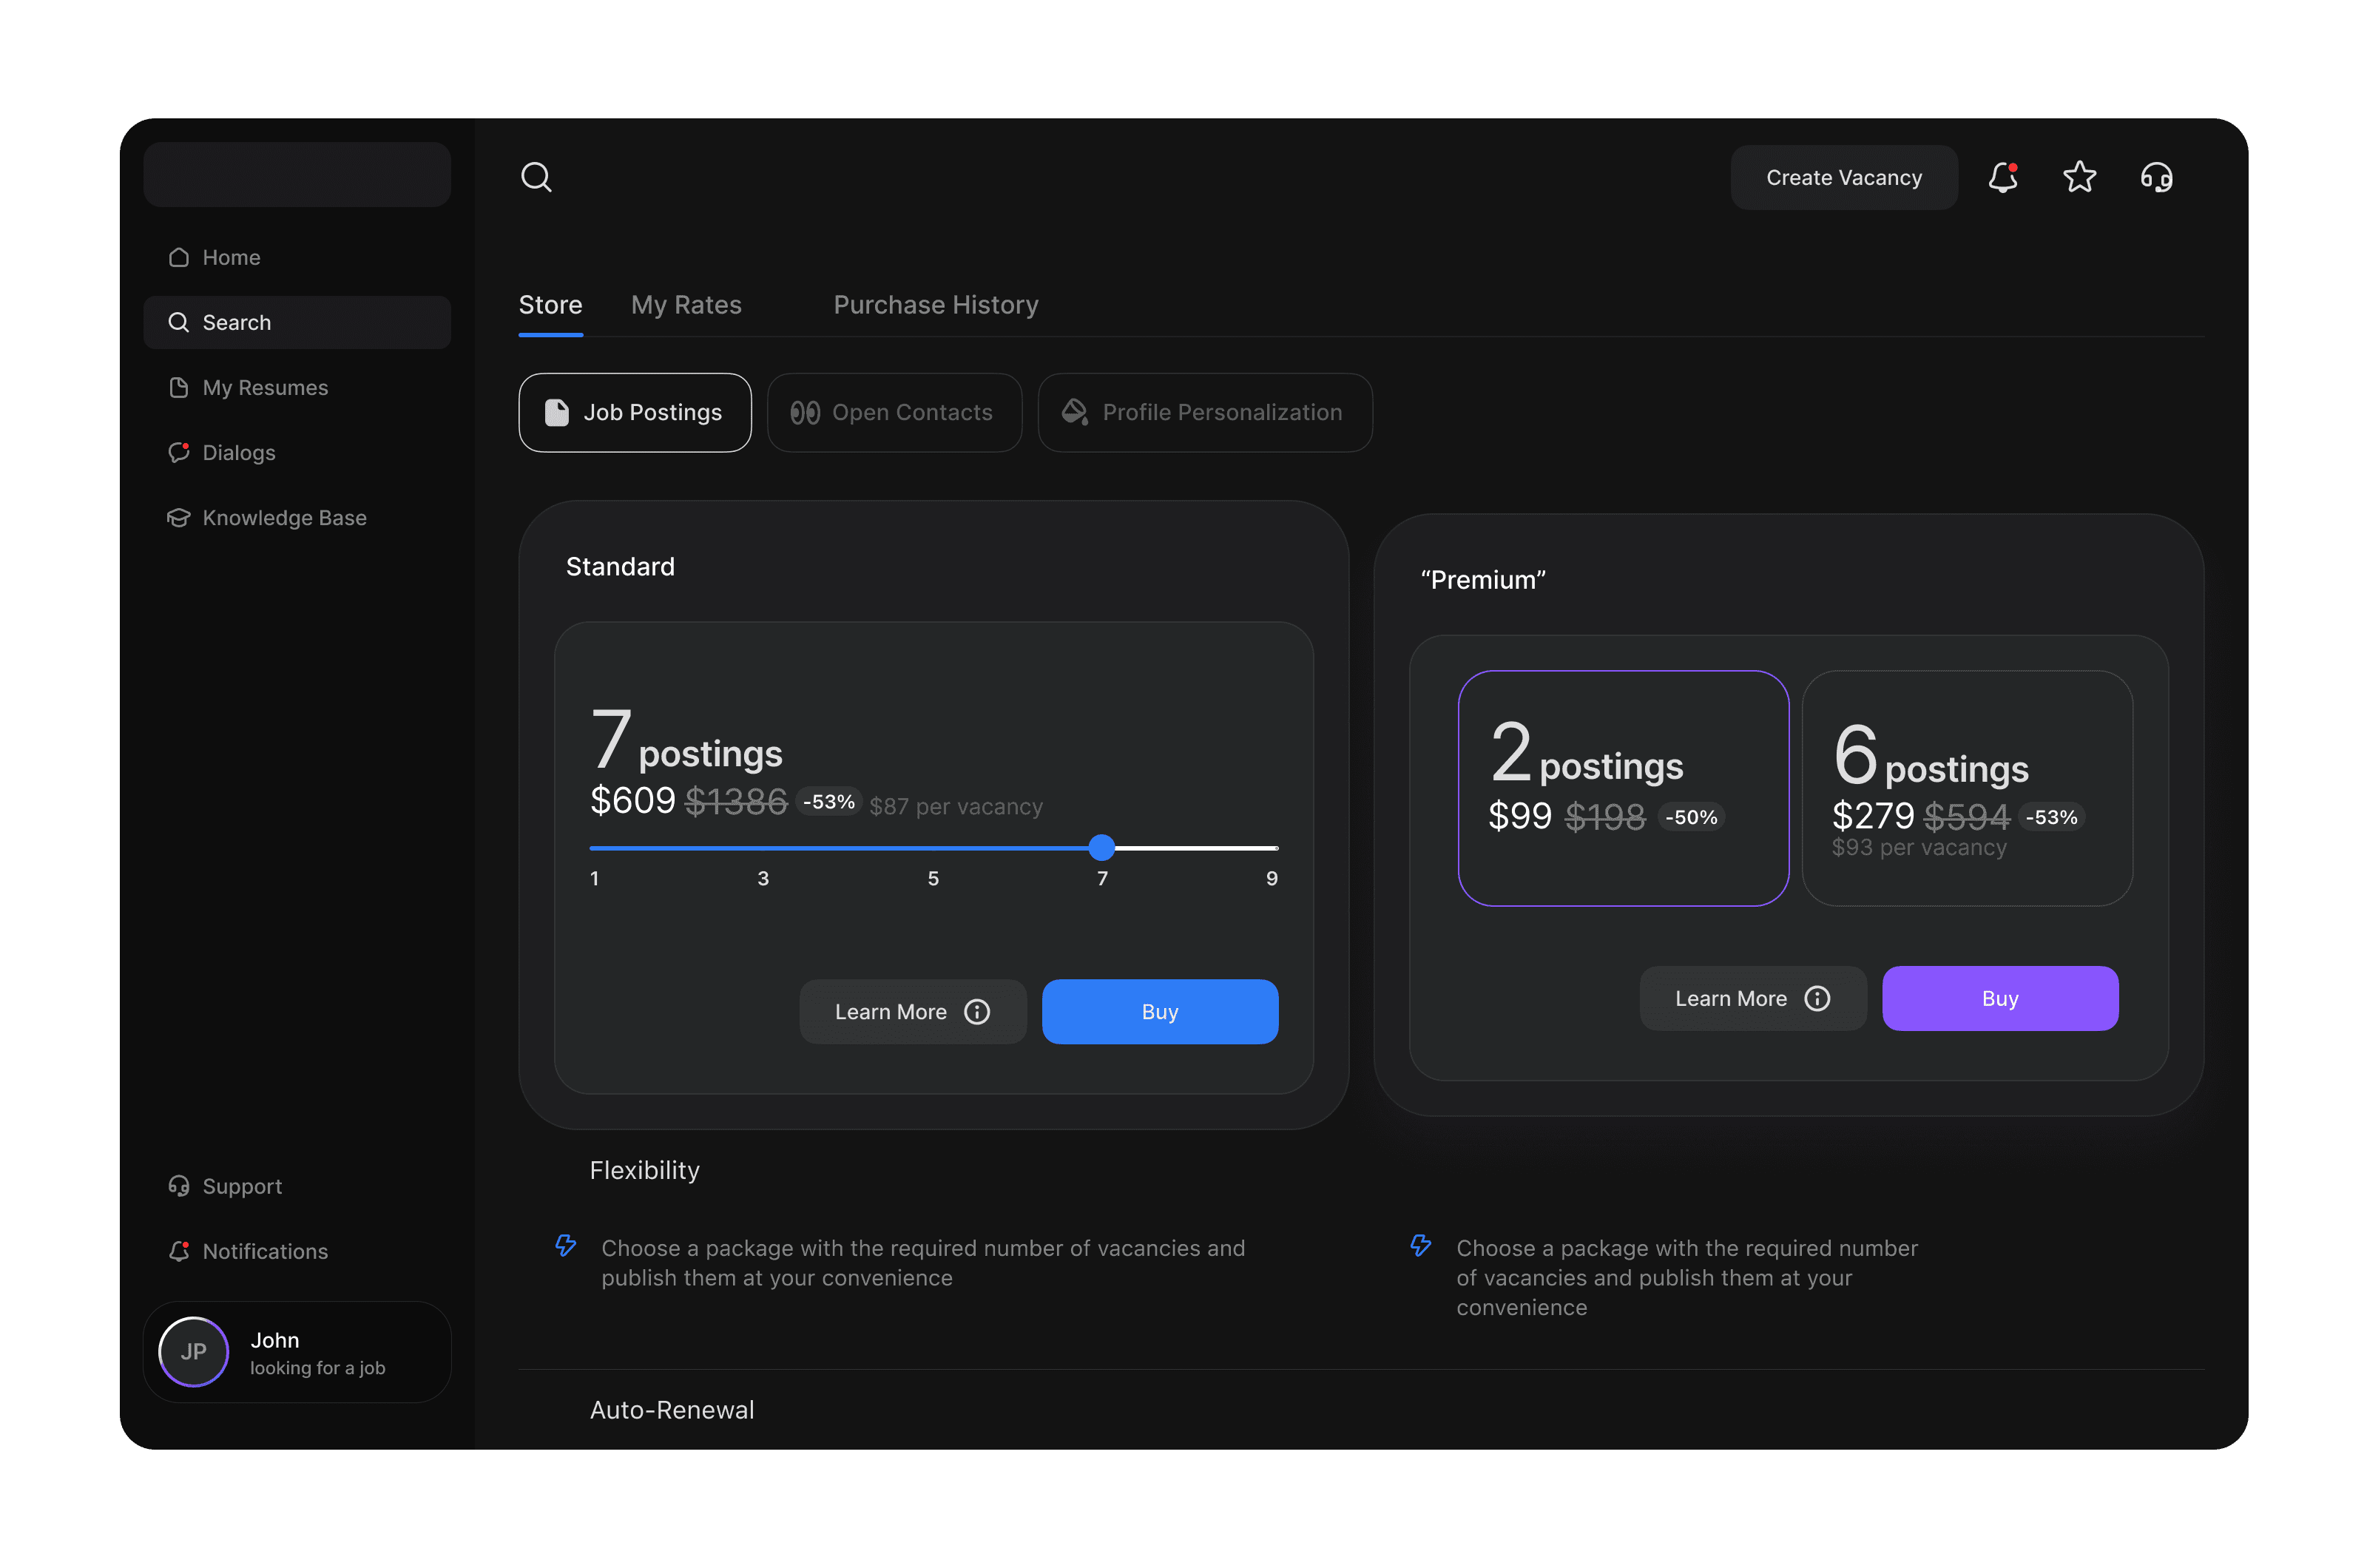
Task: Click the Knowledge Base graduation cap icon
Action: click(179, 518)
